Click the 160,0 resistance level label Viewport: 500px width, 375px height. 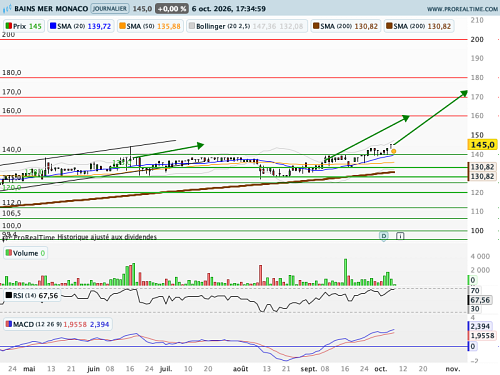click(x=12, y=111)
